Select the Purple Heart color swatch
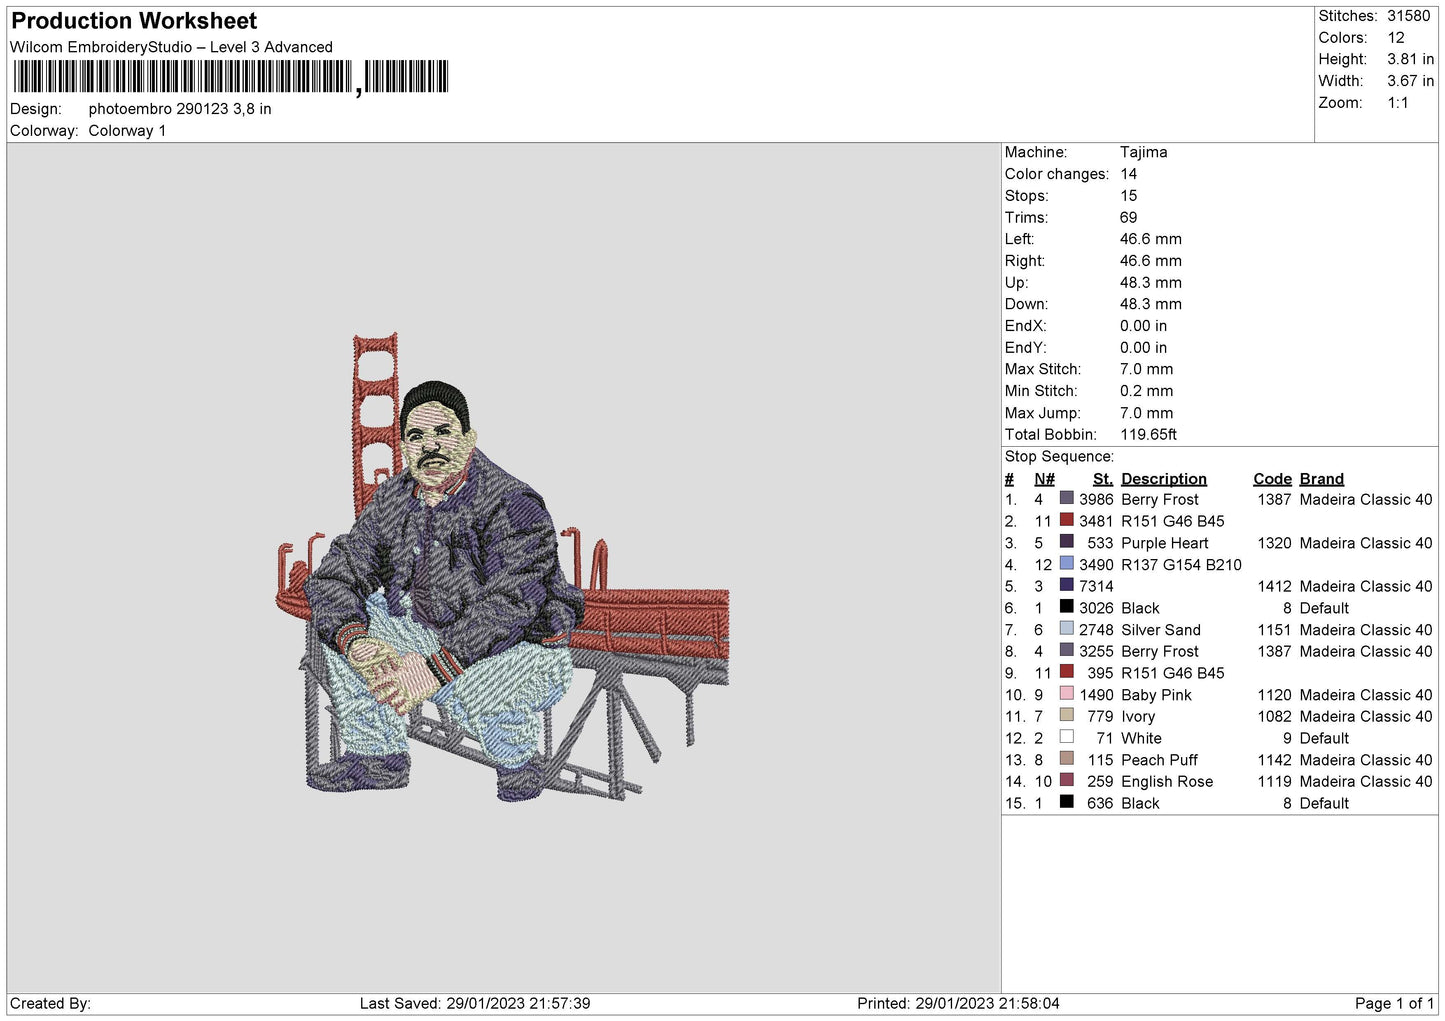Image resolution: width=1445 pixels, height=1021 pixels. [1066, 542]
